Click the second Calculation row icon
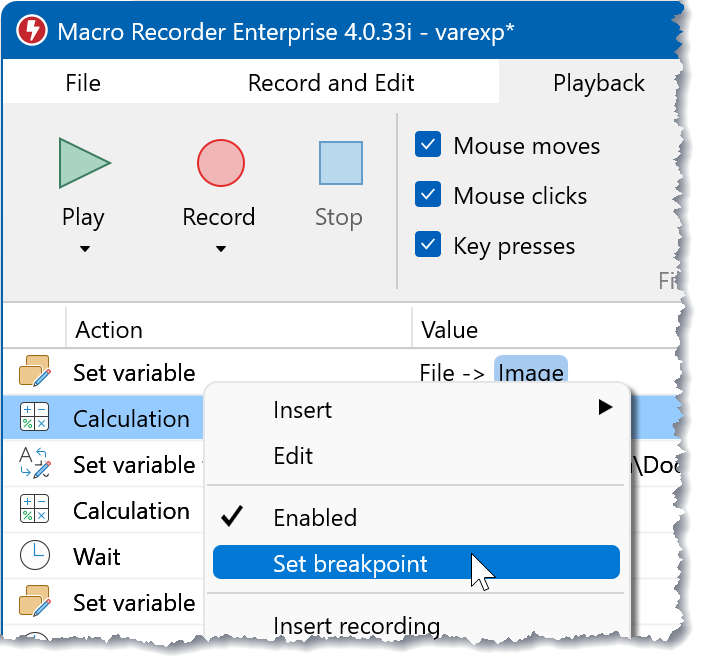 point(34,510)
